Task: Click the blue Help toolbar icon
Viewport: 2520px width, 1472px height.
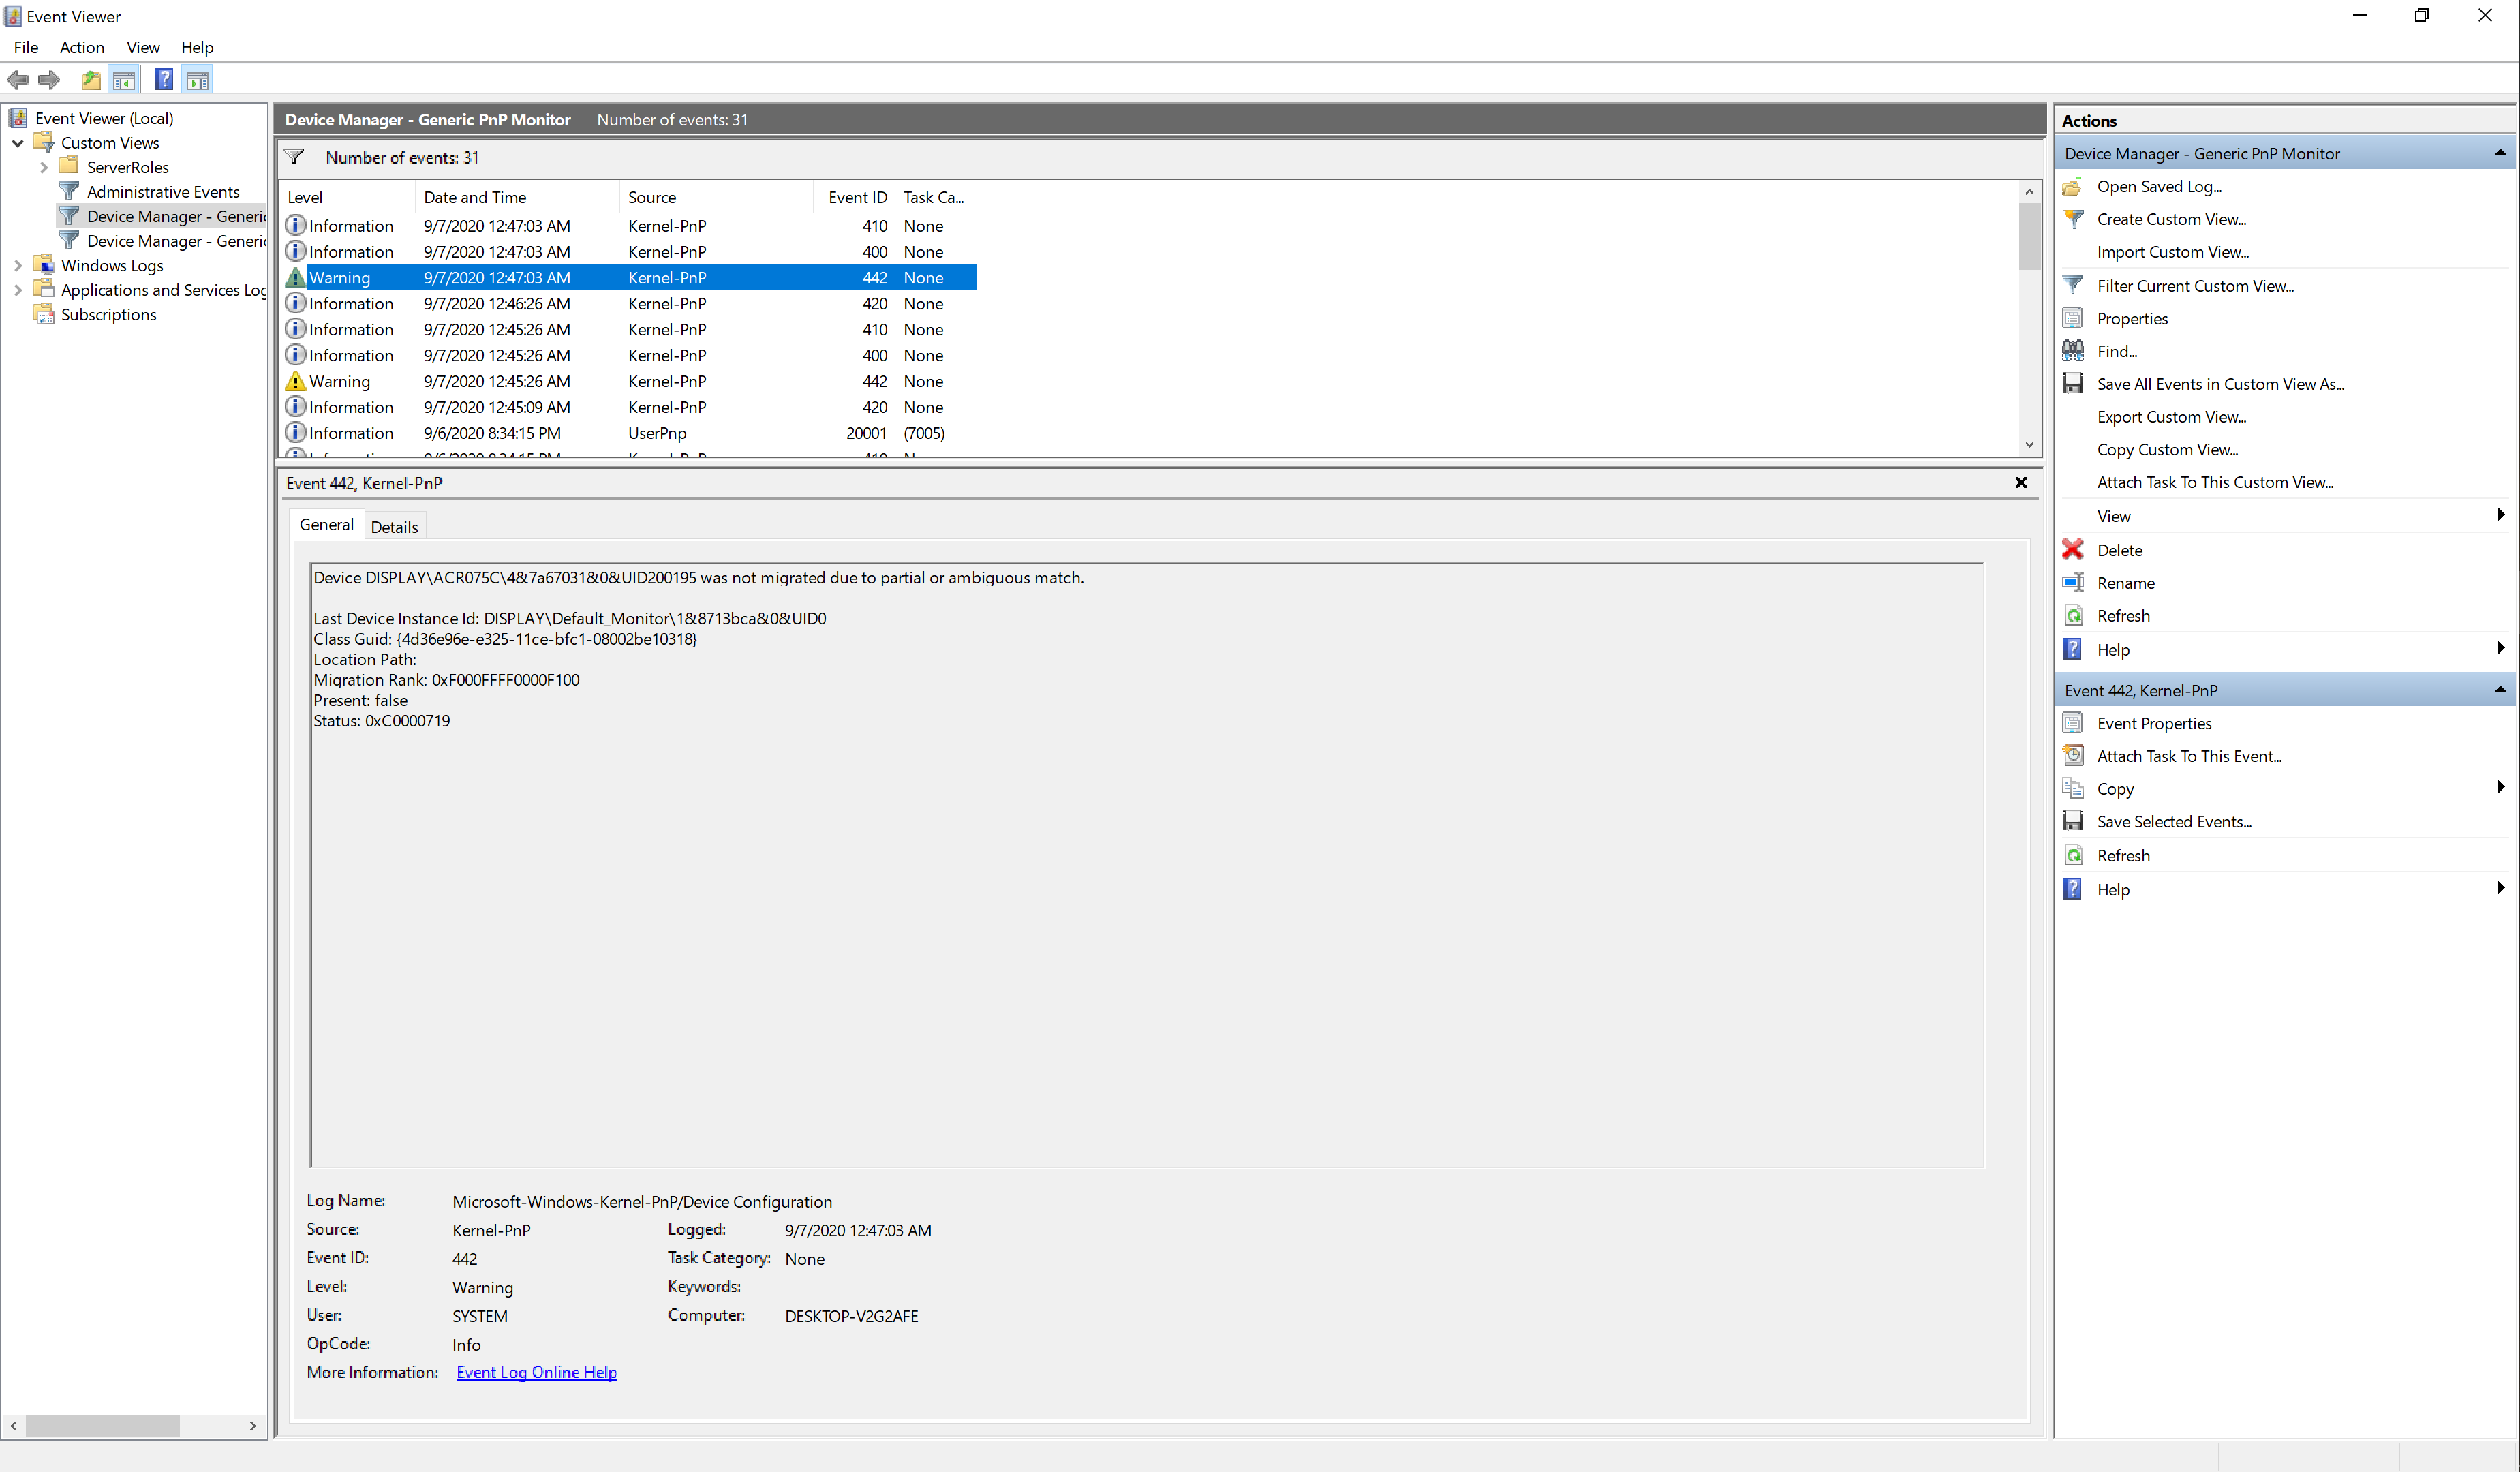Action: click(x=164, y=79)
